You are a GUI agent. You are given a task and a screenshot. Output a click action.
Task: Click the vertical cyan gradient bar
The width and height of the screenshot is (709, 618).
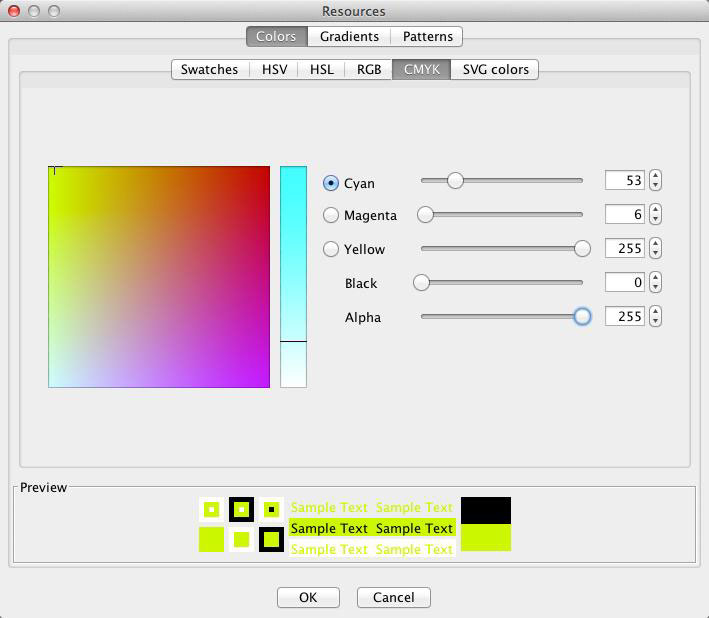[293, 277]
